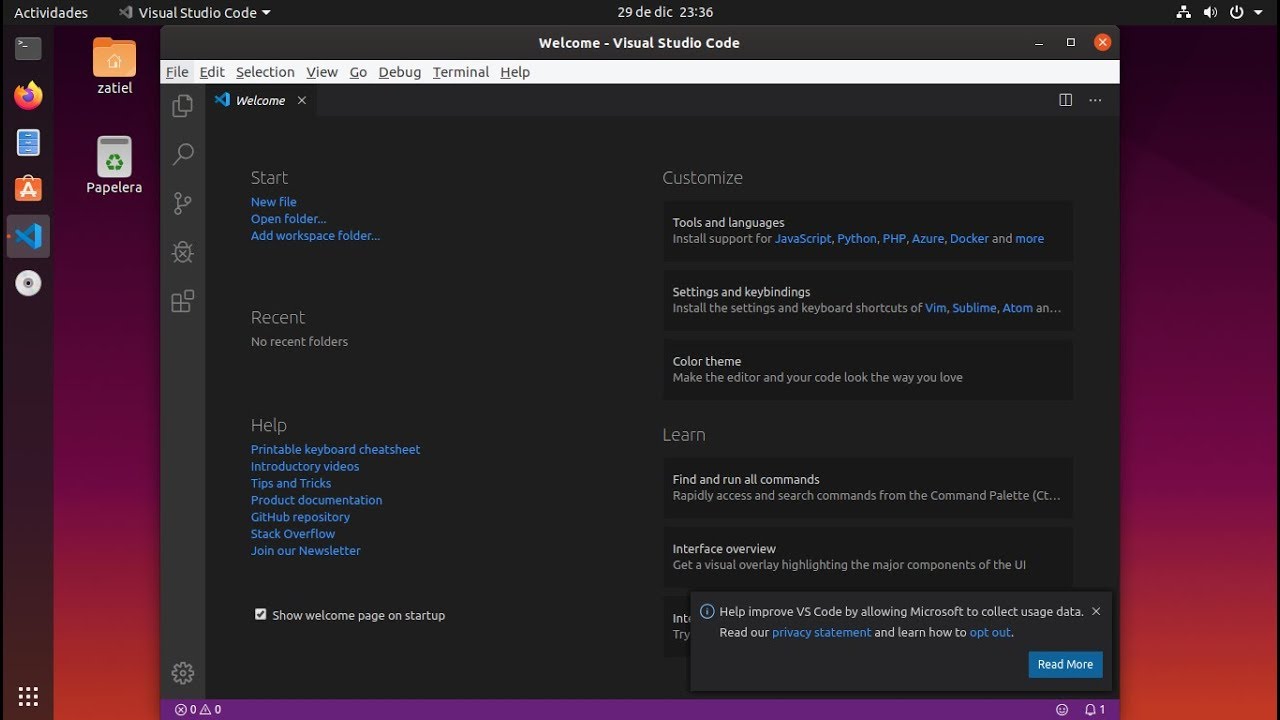Image resolution: width=1280 pixels, height=720 pixels.
Task: Open the Color theme card
Action: [868, 369]
